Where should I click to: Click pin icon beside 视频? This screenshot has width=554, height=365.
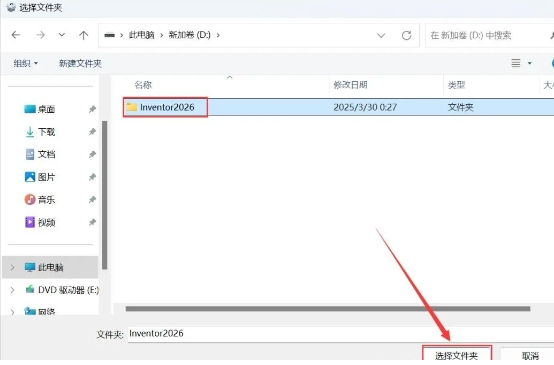pyautogui.click(x=92, y=222)
